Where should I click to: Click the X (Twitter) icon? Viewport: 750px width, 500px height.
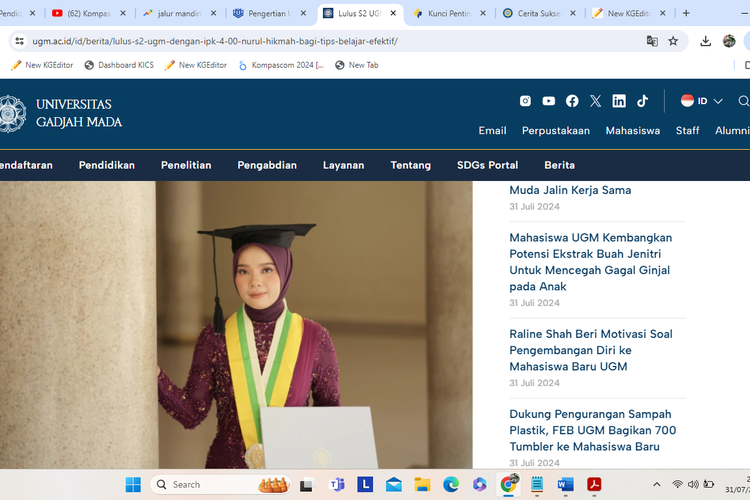[596, 101]
